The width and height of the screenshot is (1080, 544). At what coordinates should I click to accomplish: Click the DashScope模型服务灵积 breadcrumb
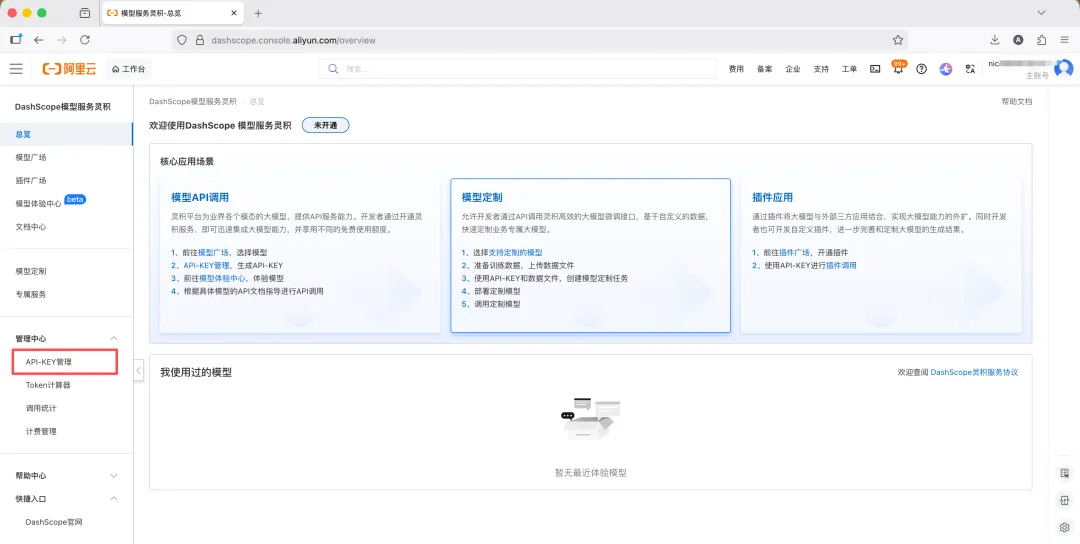(x=192, y=101)
